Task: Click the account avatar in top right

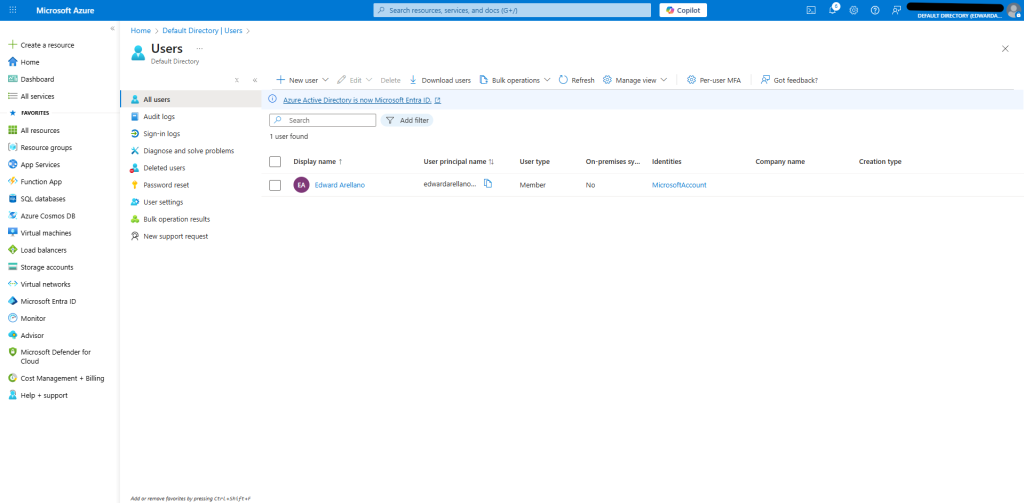Action: [1013, 10]
